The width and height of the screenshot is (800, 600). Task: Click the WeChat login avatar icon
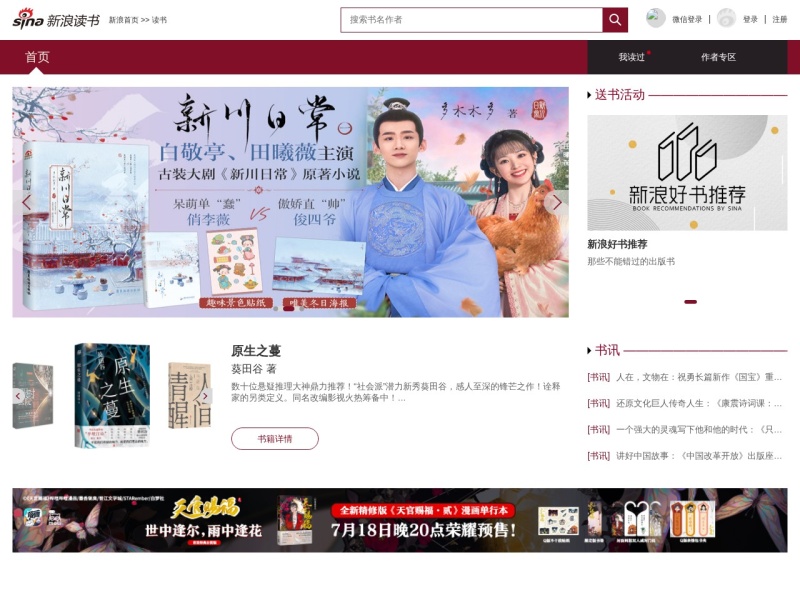[655, 18]
